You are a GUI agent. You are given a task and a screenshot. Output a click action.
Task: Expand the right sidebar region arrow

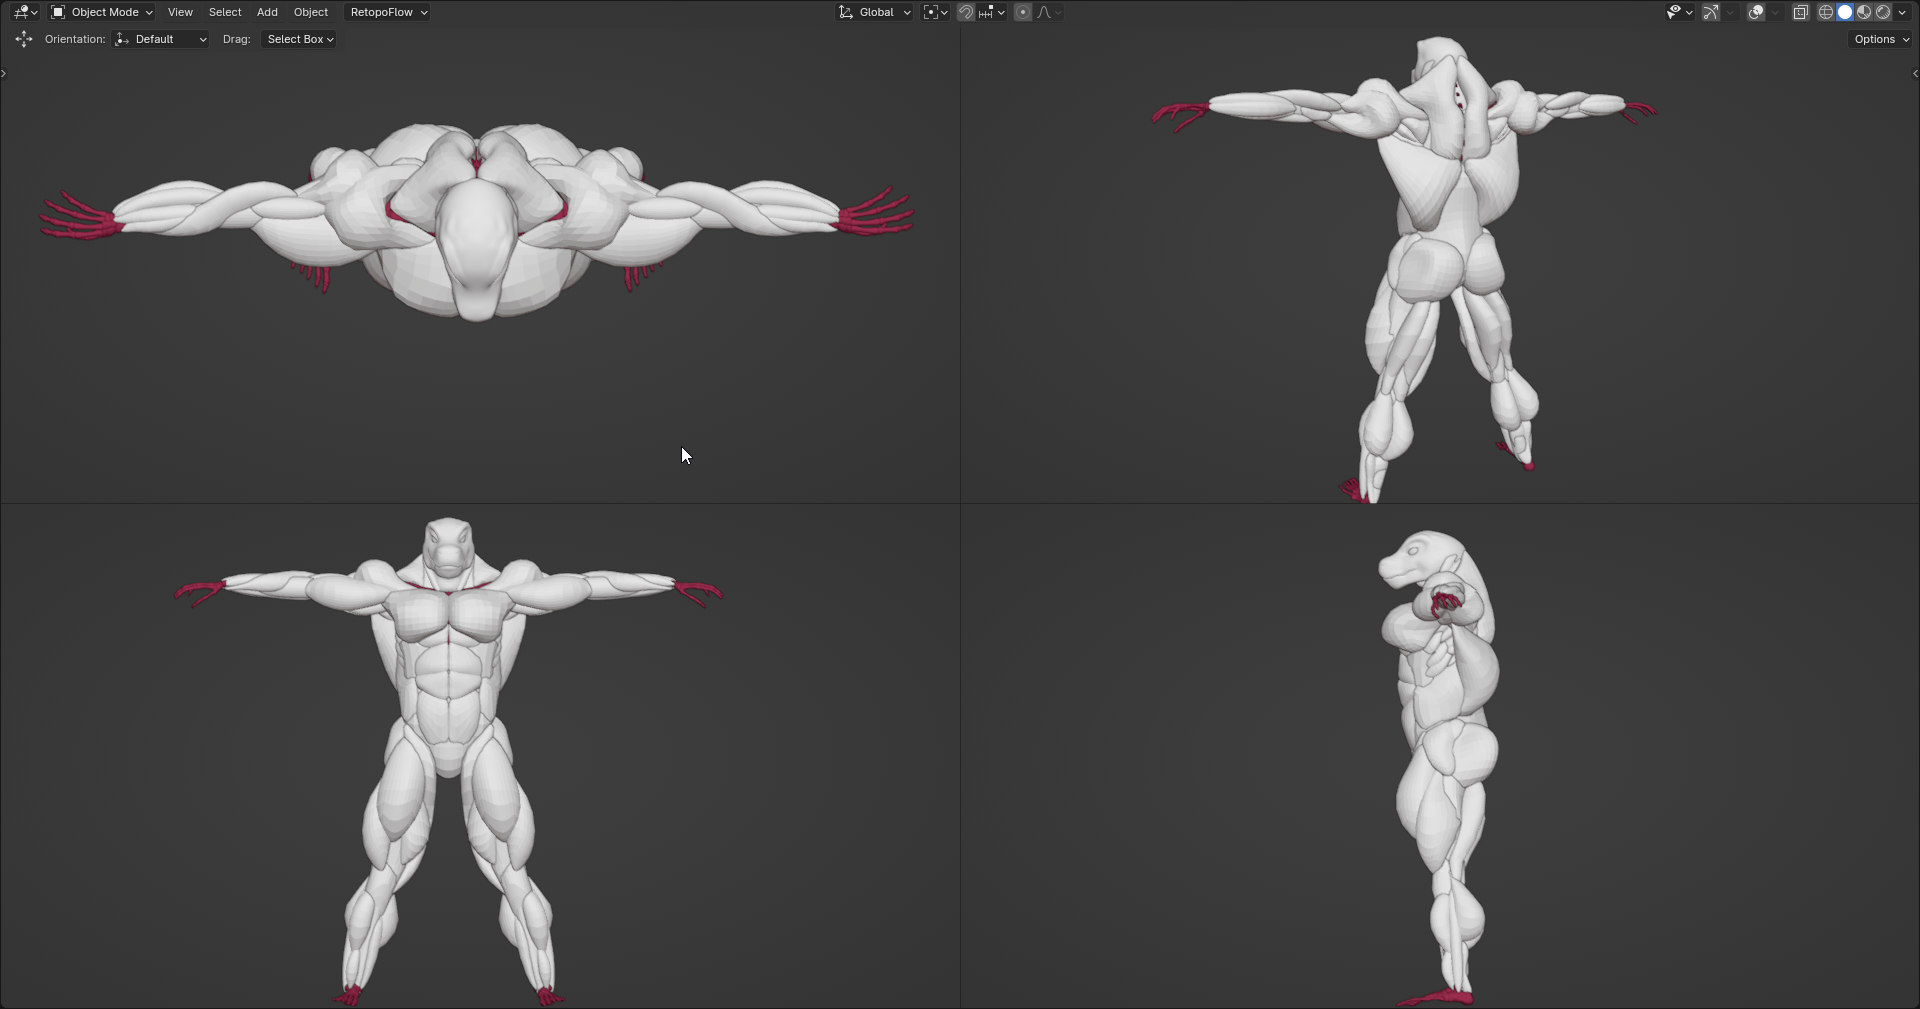pos(1915,73)
